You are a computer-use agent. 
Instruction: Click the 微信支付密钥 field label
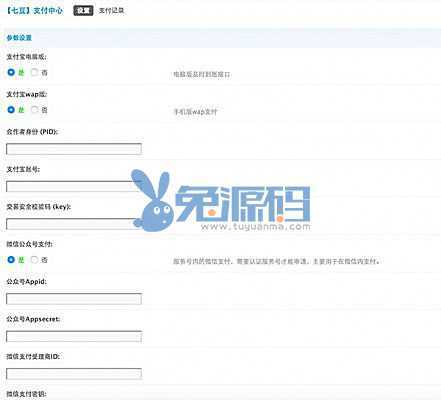(x=26, y=394)
